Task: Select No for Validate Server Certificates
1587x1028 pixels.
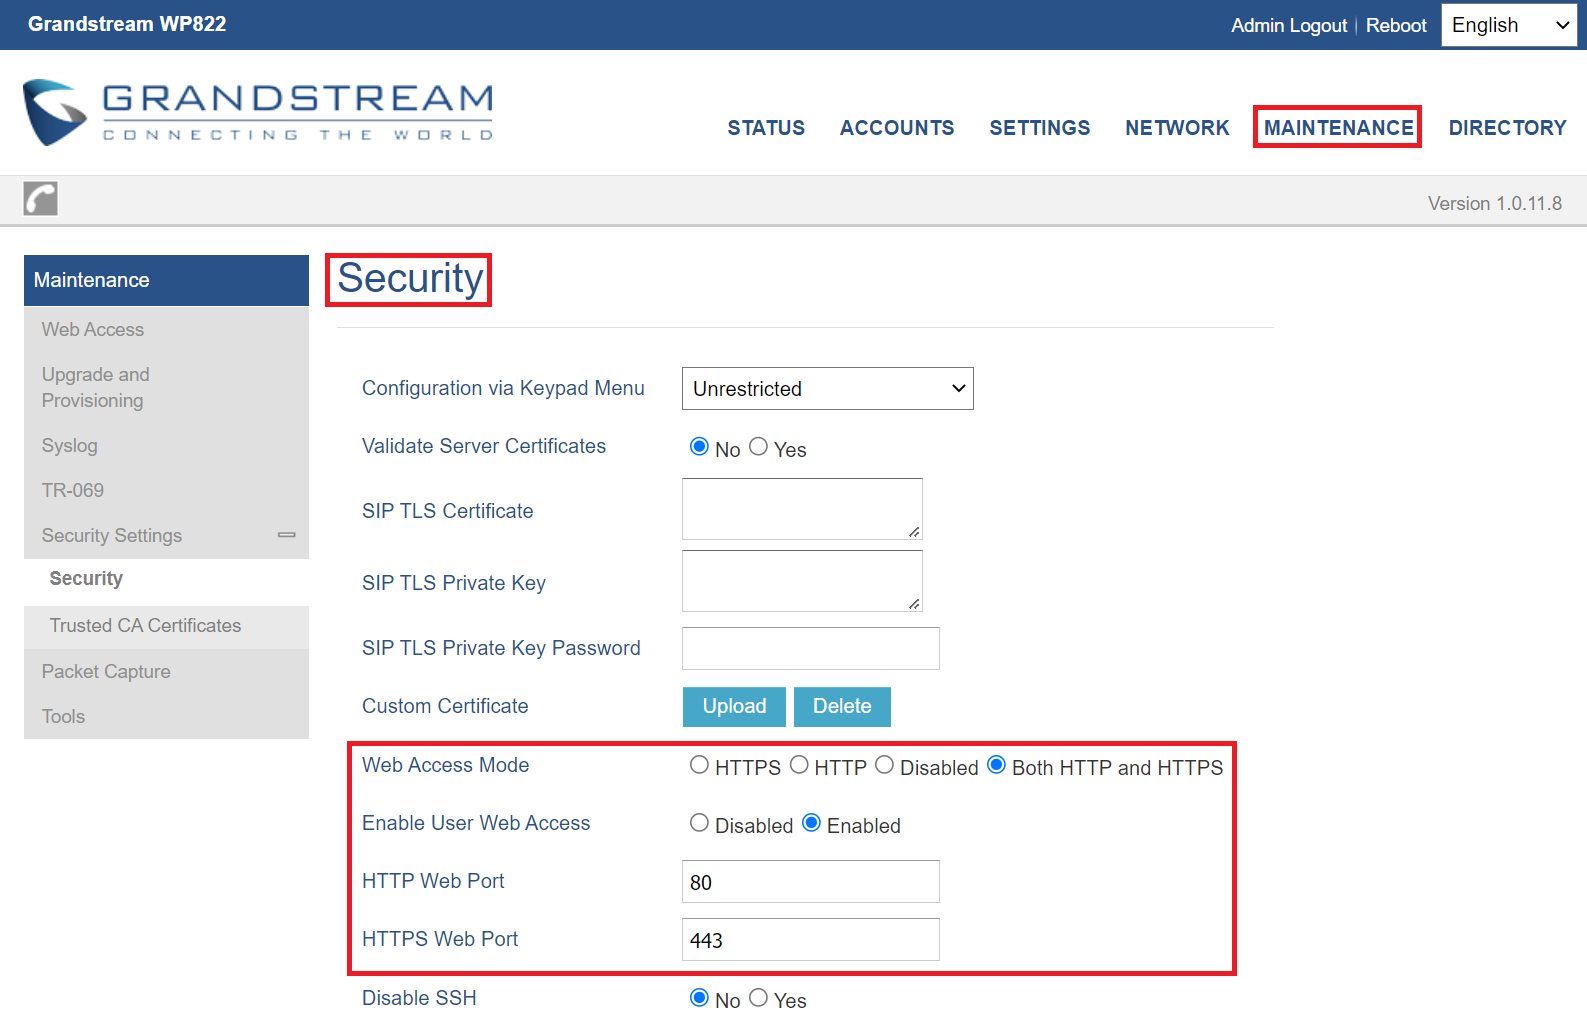Action: (x=699, y=447)
